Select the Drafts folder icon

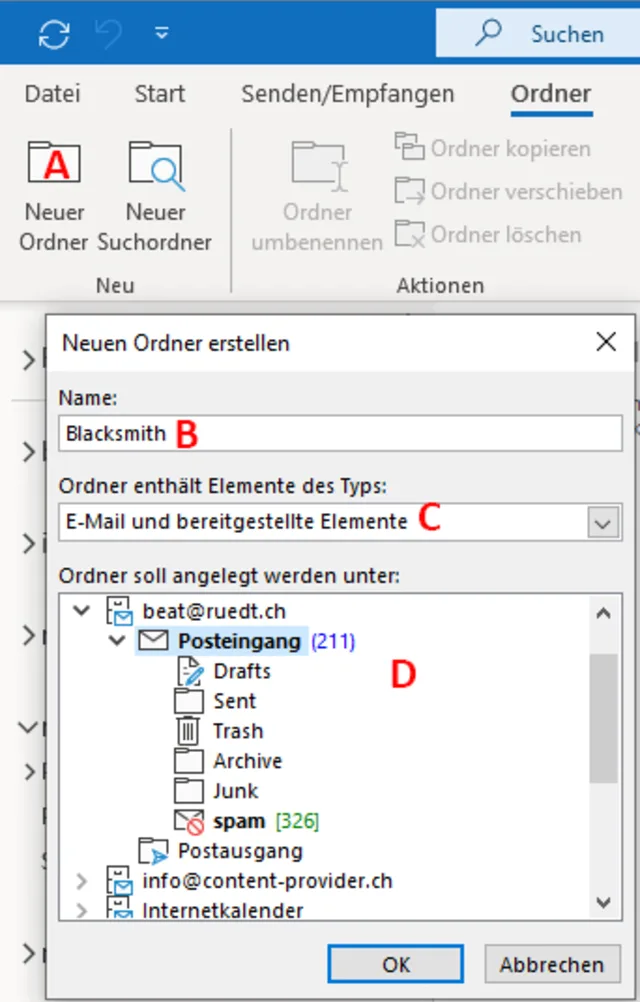click(x=188, y=671)
